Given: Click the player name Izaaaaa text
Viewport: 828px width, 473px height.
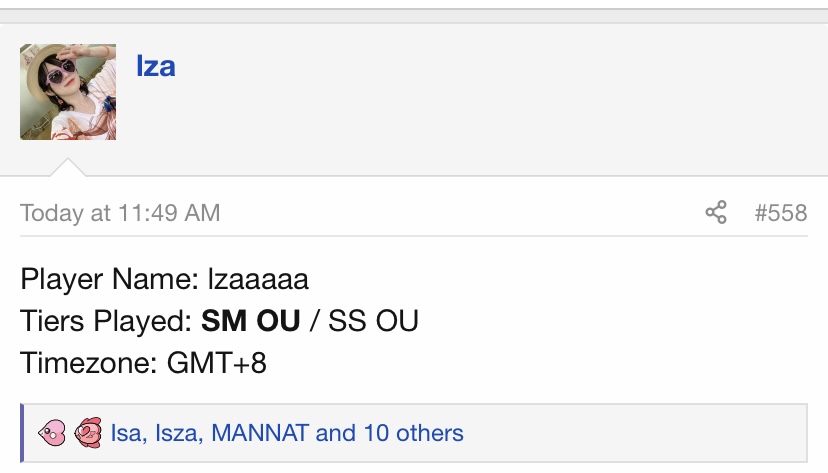Looking at the screenshot, I should coord(258,279).
